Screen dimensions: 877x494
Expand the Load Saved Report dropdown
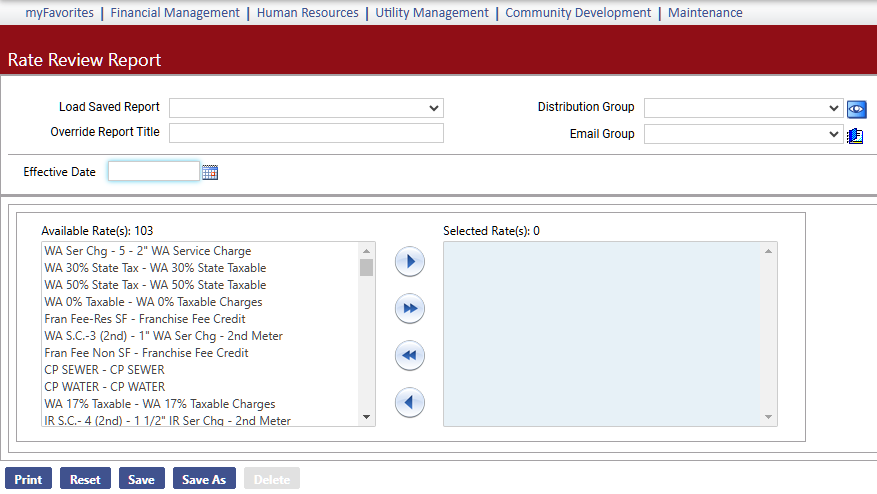click(x=306, y=108)
